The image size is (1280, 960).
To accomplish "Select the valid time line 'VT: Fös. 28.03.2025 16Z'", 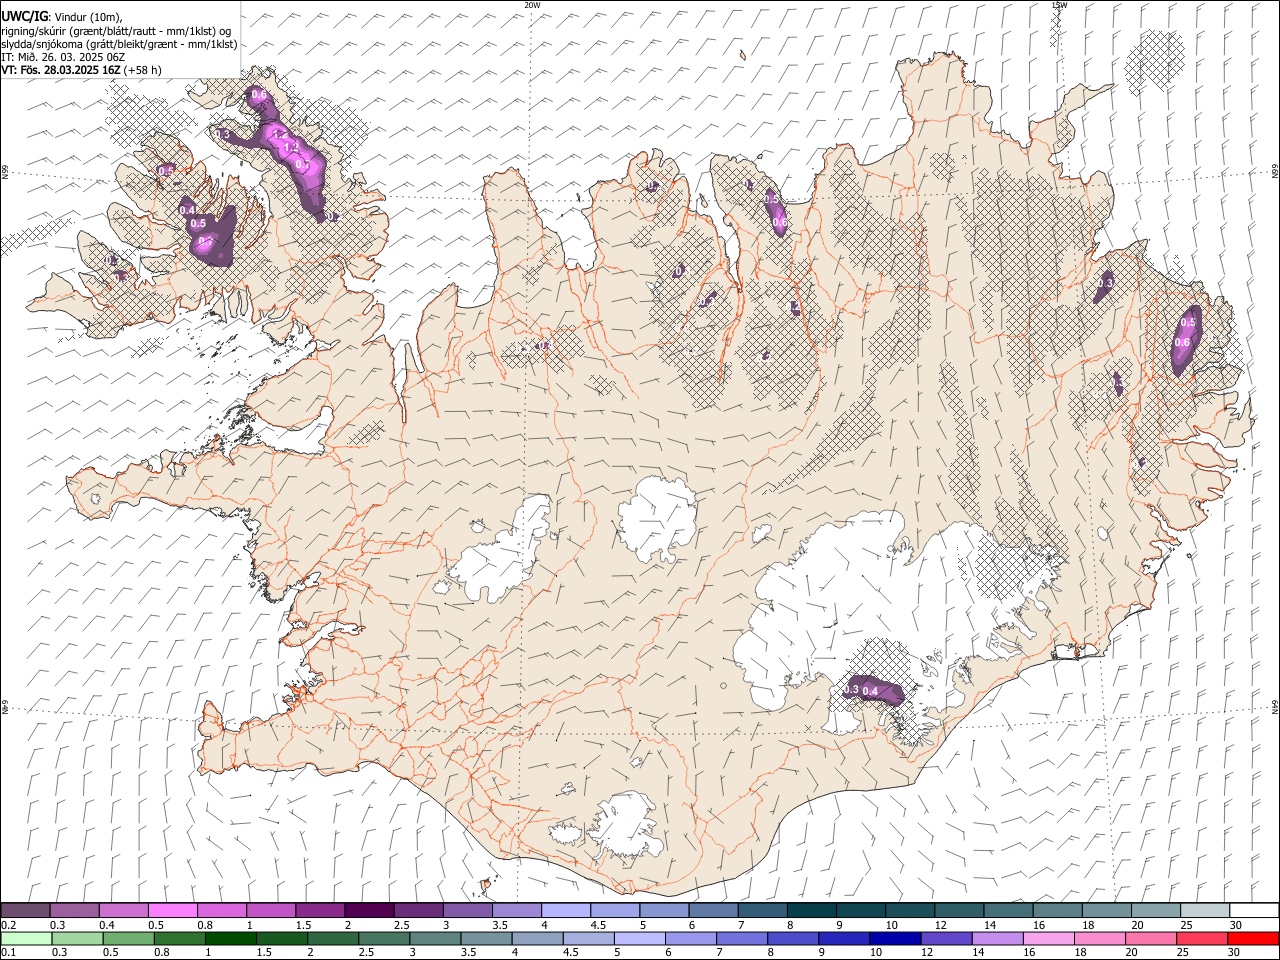I will pos(60,70).
